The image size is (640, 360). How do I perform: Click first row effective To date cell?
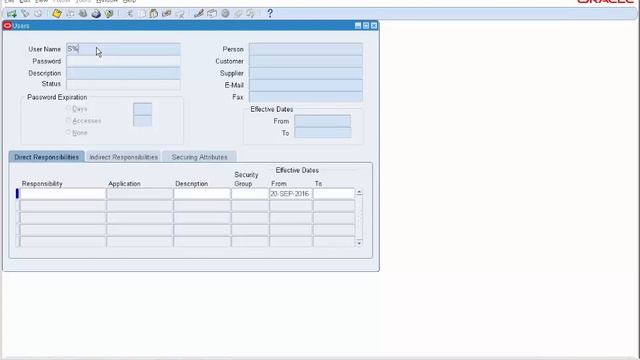(x=334, y=193)
